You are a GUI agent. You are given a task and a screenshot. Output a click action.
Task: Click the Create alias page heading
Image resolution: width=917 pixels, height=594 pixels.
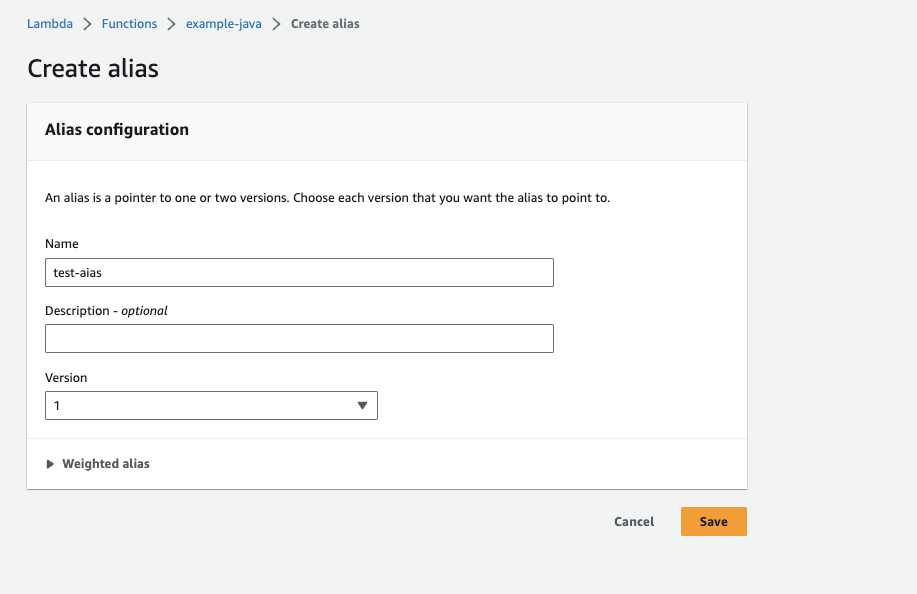point(93,68)
